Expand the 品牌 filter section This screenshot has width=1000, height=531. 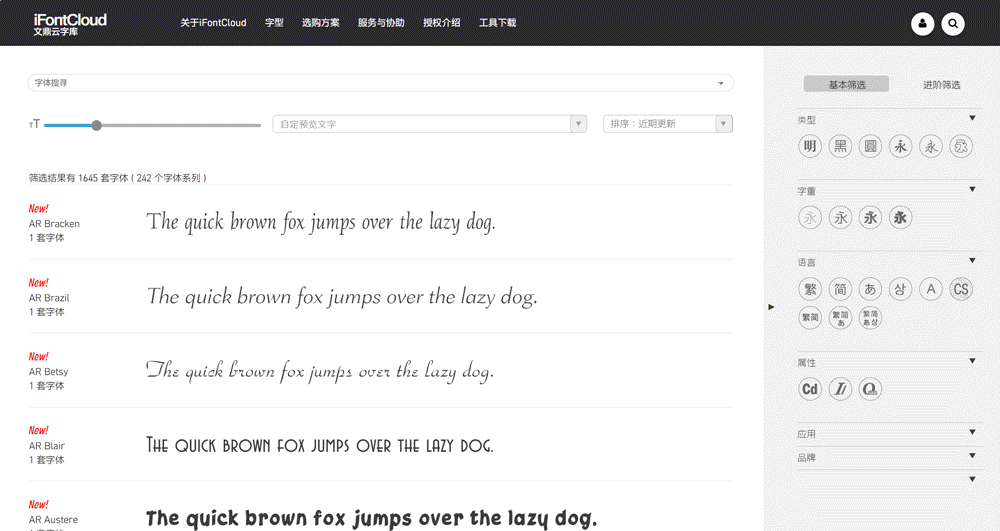click(x=972, y=456)
